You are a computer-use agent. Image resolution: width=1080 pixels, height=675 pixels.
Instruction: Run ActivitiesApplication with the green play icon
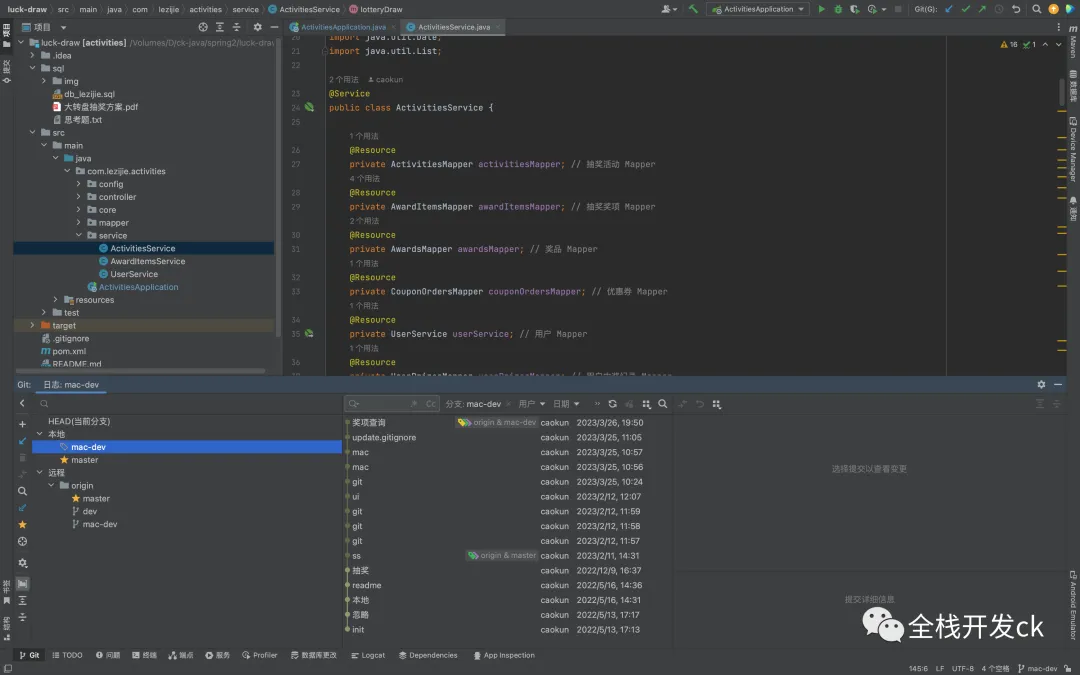[x=822, y=9]
